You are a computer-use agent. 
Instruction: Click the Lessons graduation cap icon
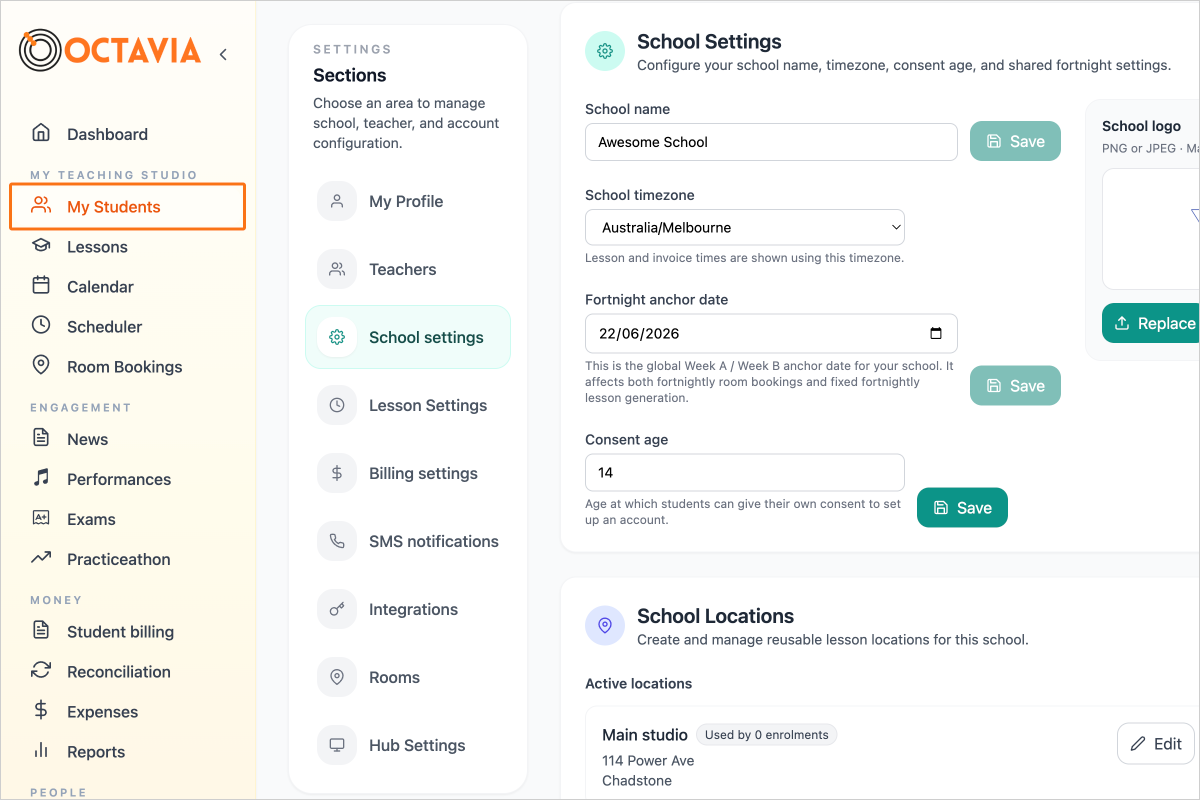pyautogui.click(x=41, y=245)
